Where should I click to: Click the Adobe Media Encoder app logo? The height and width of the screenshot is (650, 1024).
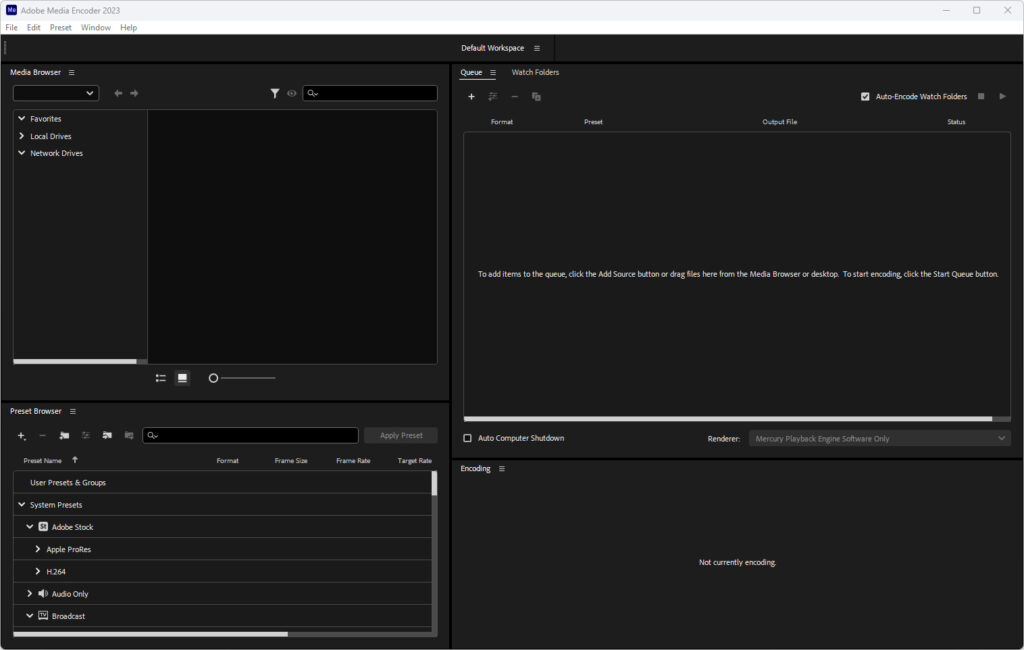click(x=11, y=10)
